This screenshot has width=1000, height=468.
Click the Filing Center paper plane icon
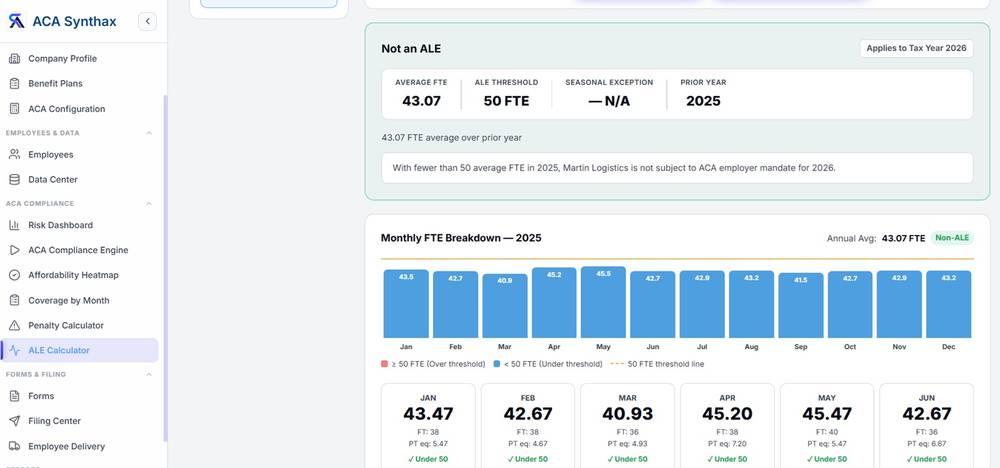click(x=14, y=421)
